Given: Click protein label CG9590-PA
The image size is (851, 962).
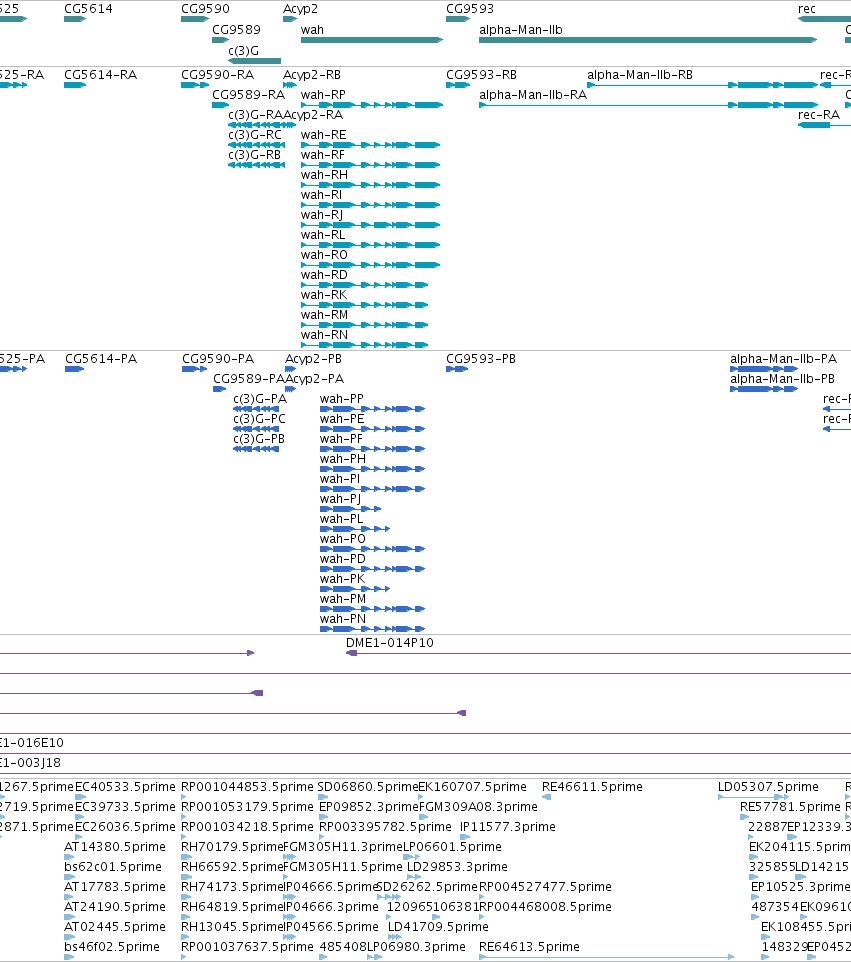Looking at the screenshot, I should (x=218, y=359).
